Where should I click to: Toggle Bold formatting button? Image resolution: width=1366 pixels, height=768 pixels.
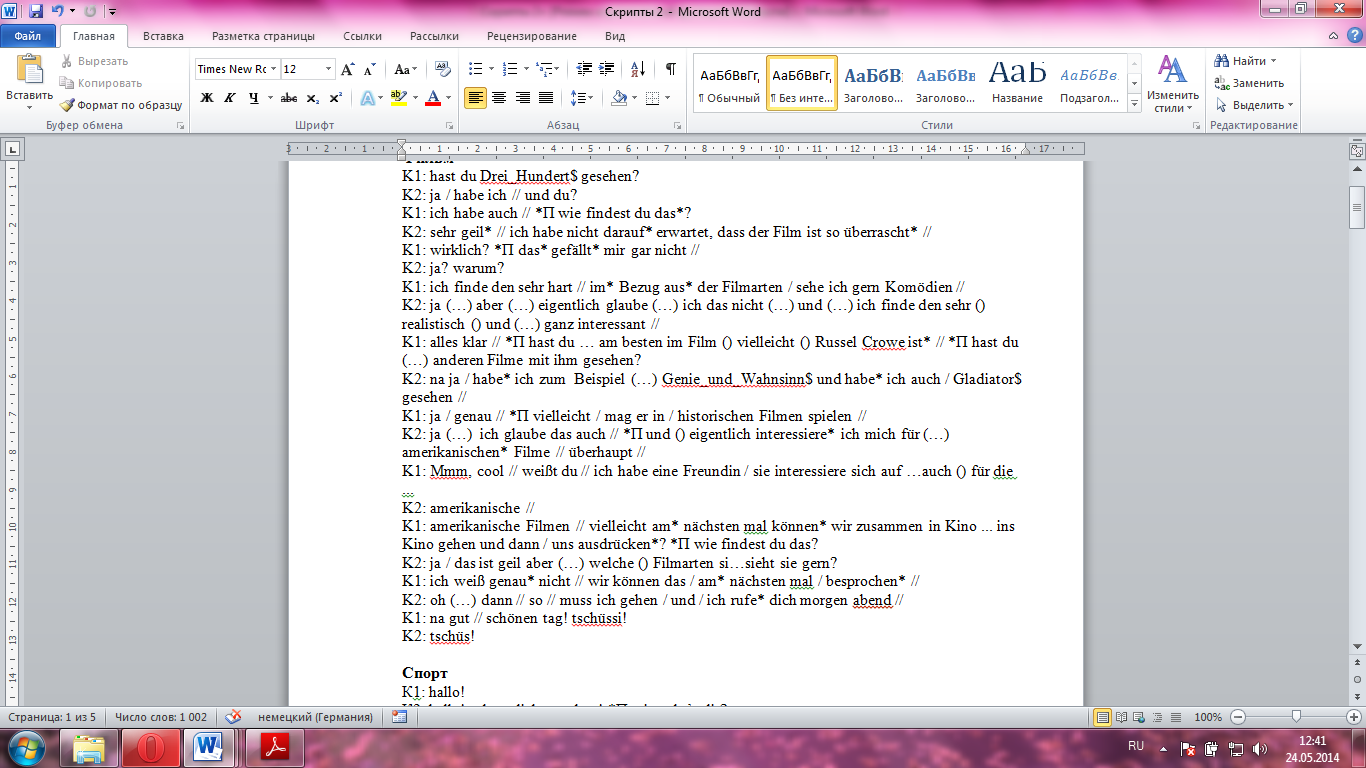click(207, 98)
